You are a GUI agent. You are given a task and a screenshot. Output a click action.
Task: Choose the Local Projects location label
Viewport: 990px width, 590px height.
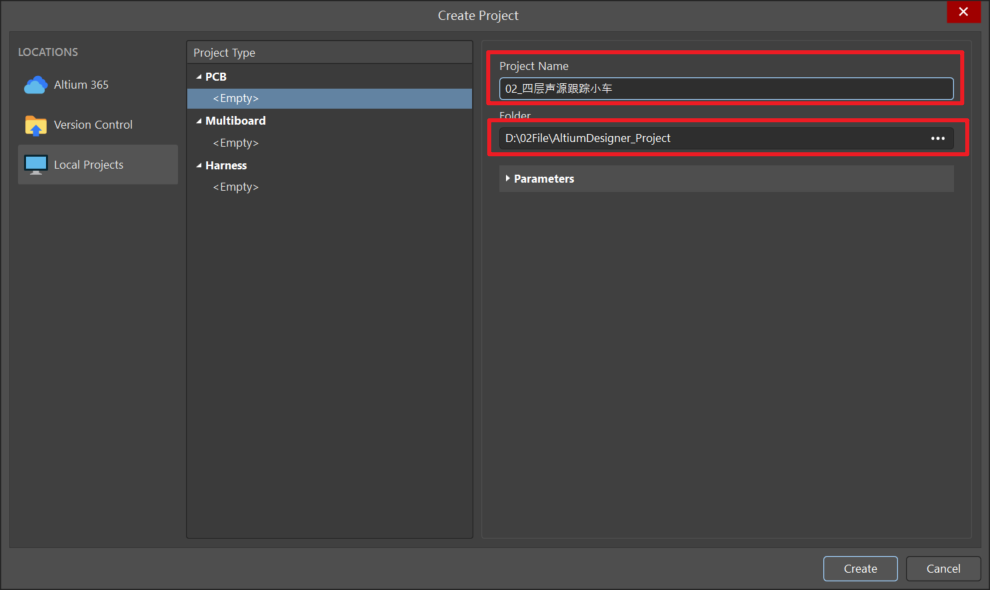88,165
